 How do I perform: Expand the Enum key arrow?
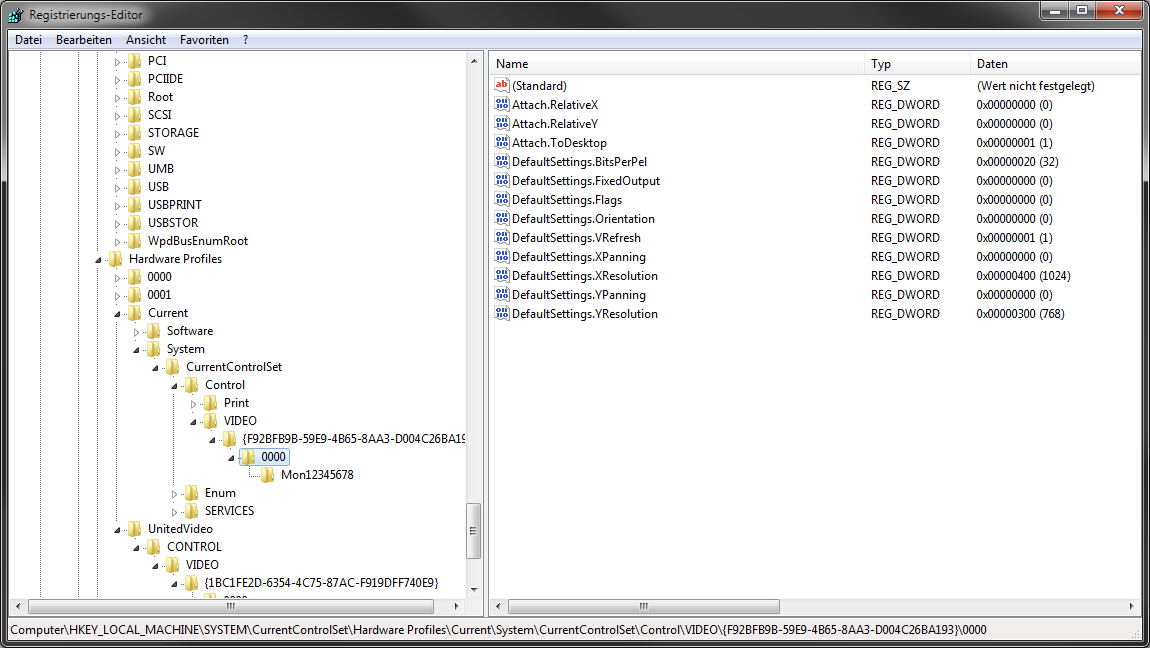tap(175, 493)
